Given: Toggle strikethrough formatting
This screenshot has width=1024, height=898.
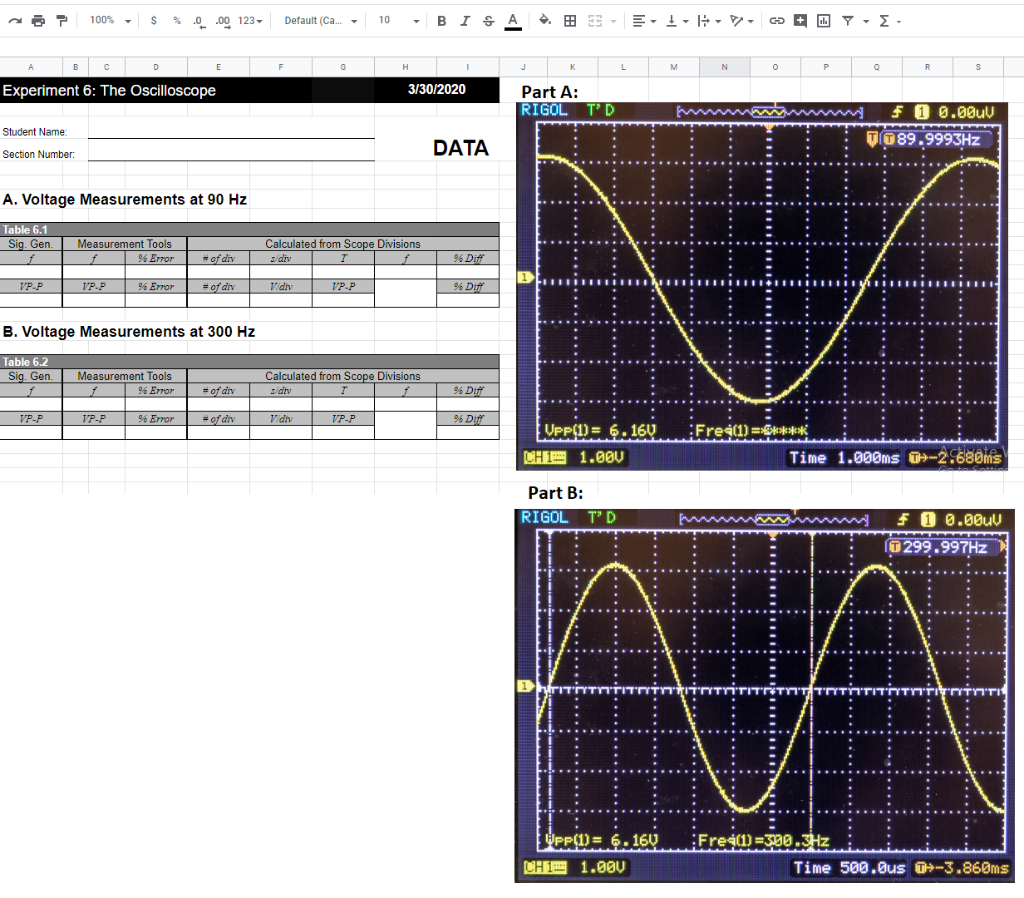Looking at the screenshot, I should [488, 20].
